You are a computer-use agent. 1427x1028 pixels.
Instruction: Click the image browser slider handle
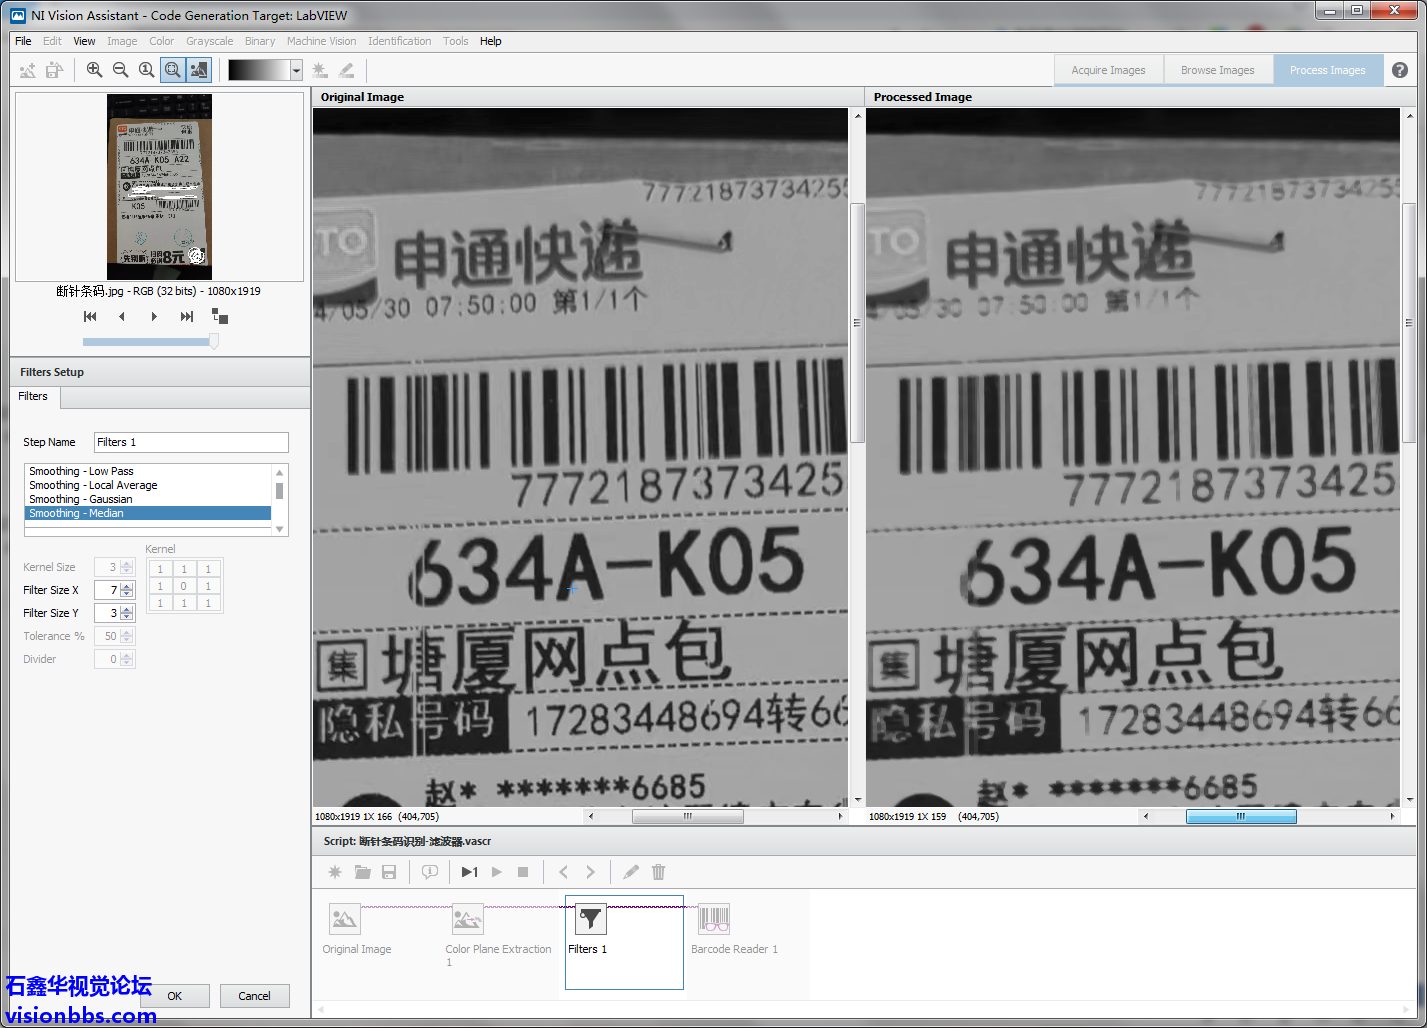click(x=213, y=341)
